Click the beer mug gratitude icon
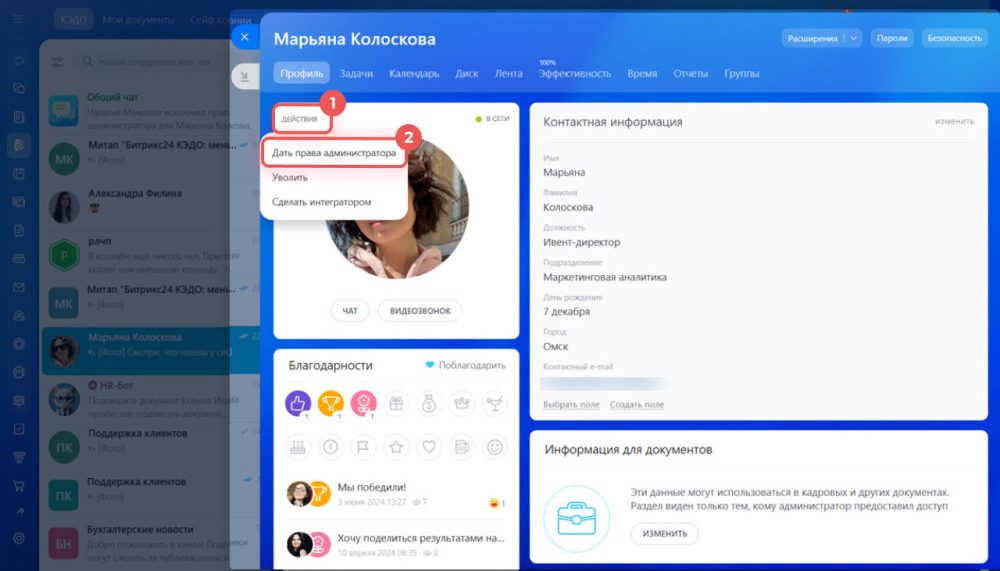Screen dimensions: 1000x571 pyautogui.click(x=462, y=447)
